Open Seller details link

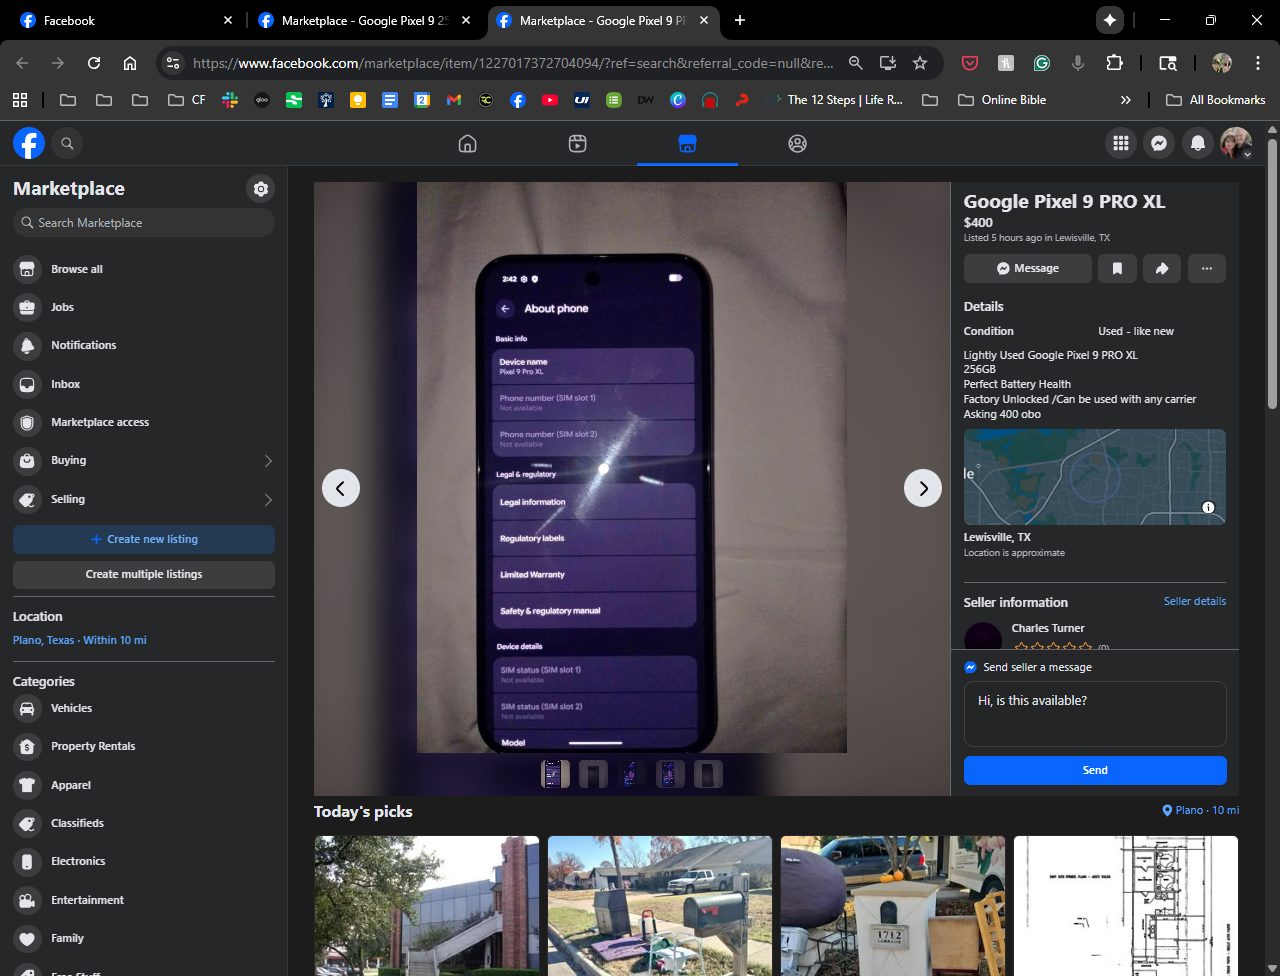(x=1194, y=601)
